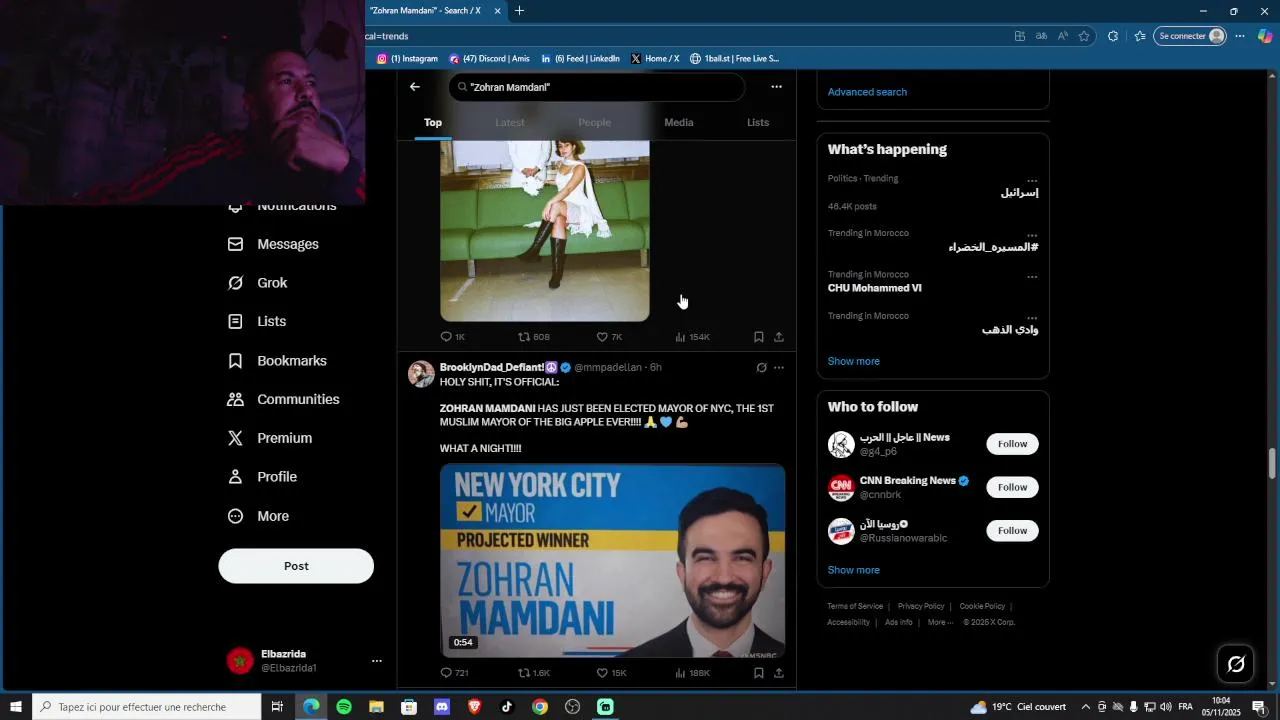Screen dimensions: 1280x720
Task: Launch Discord from the taskbar
Action: click(x=442, y=707)
